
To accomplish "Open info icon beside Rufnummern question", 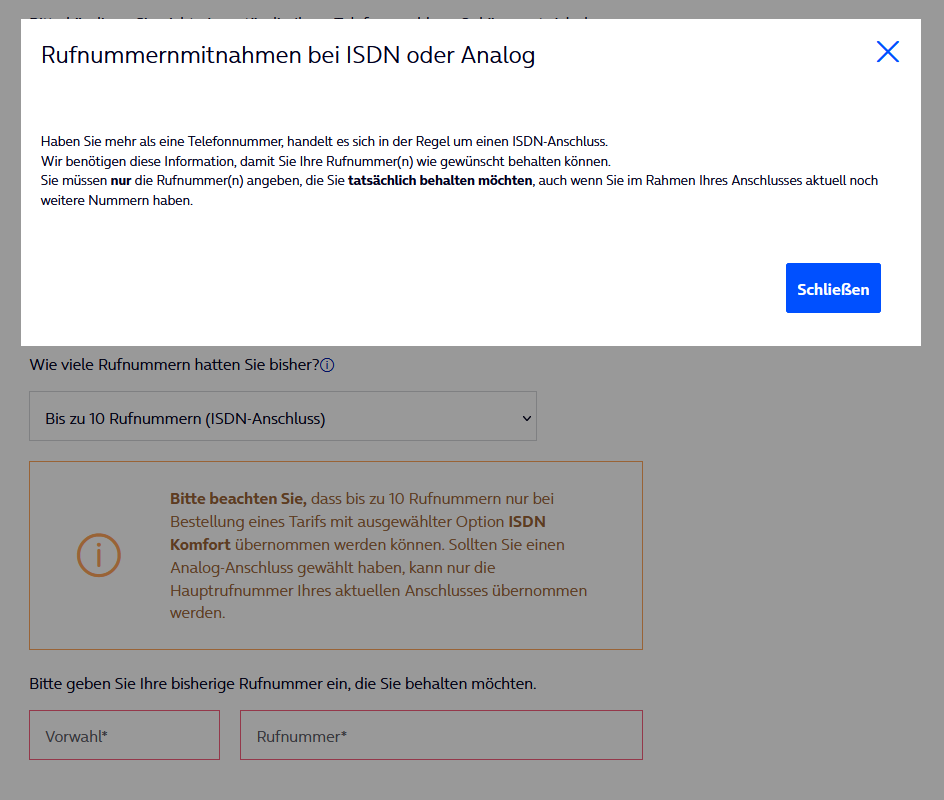I will (327, 365).
